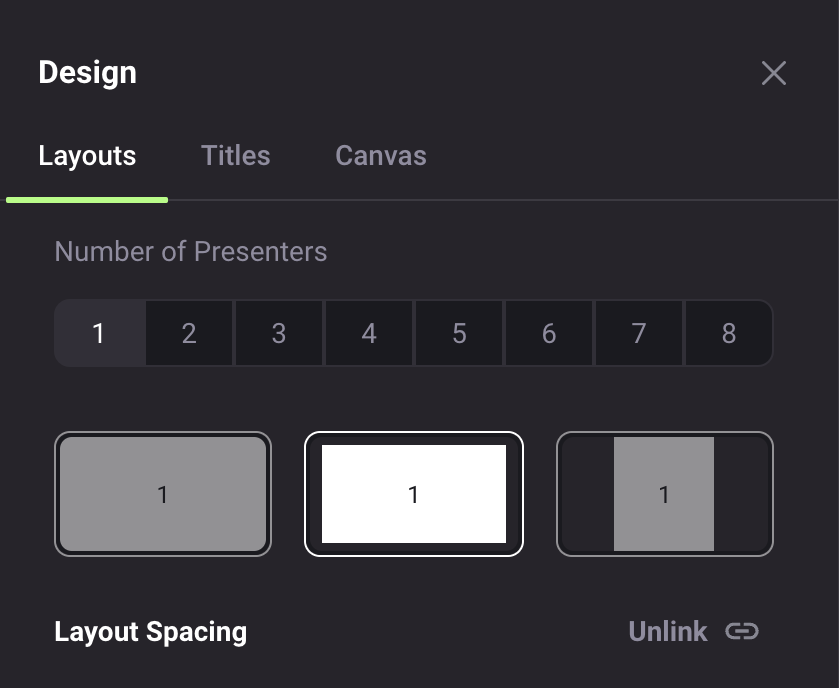Select 6 in the presenter count selector
This screenshot has width=839, height=688.
coord(549,333)
